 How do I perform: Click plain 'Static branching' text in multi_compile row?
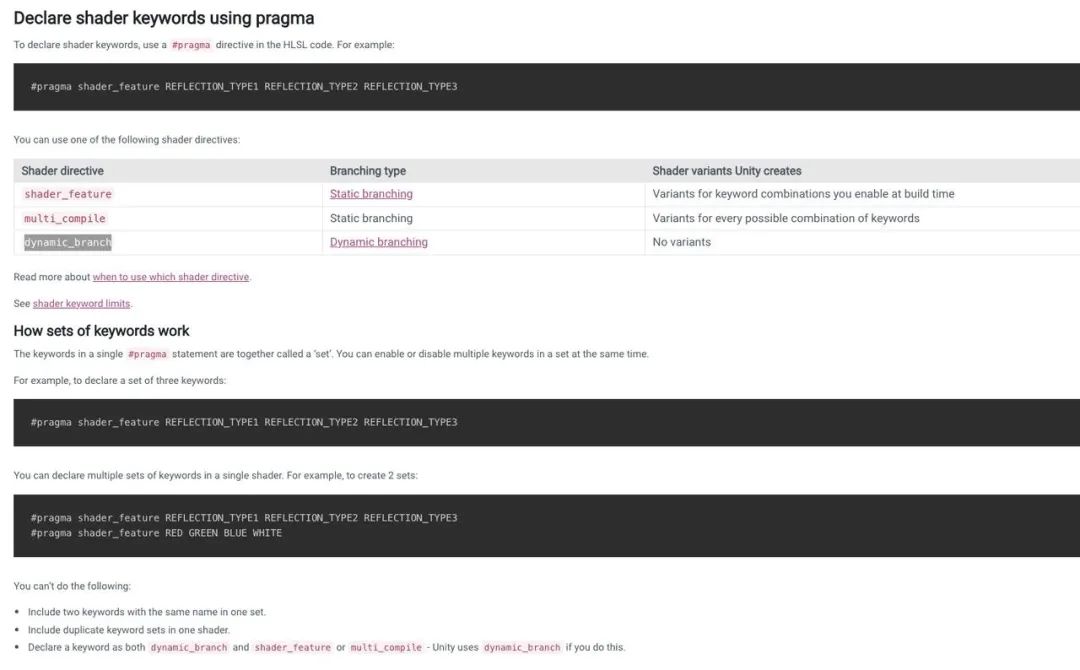click(371, 218)
